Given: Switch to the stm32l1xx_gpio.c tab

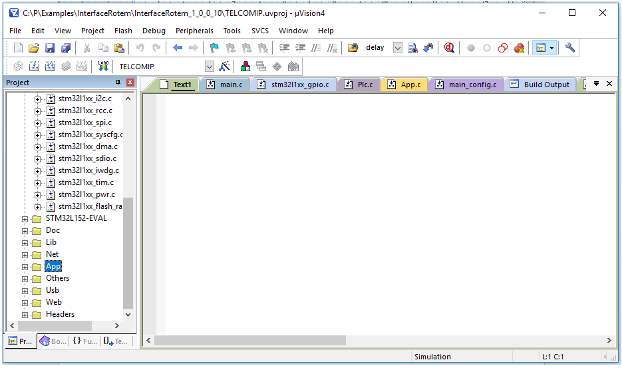Looking at the screenshot, I should click(294, 84).
